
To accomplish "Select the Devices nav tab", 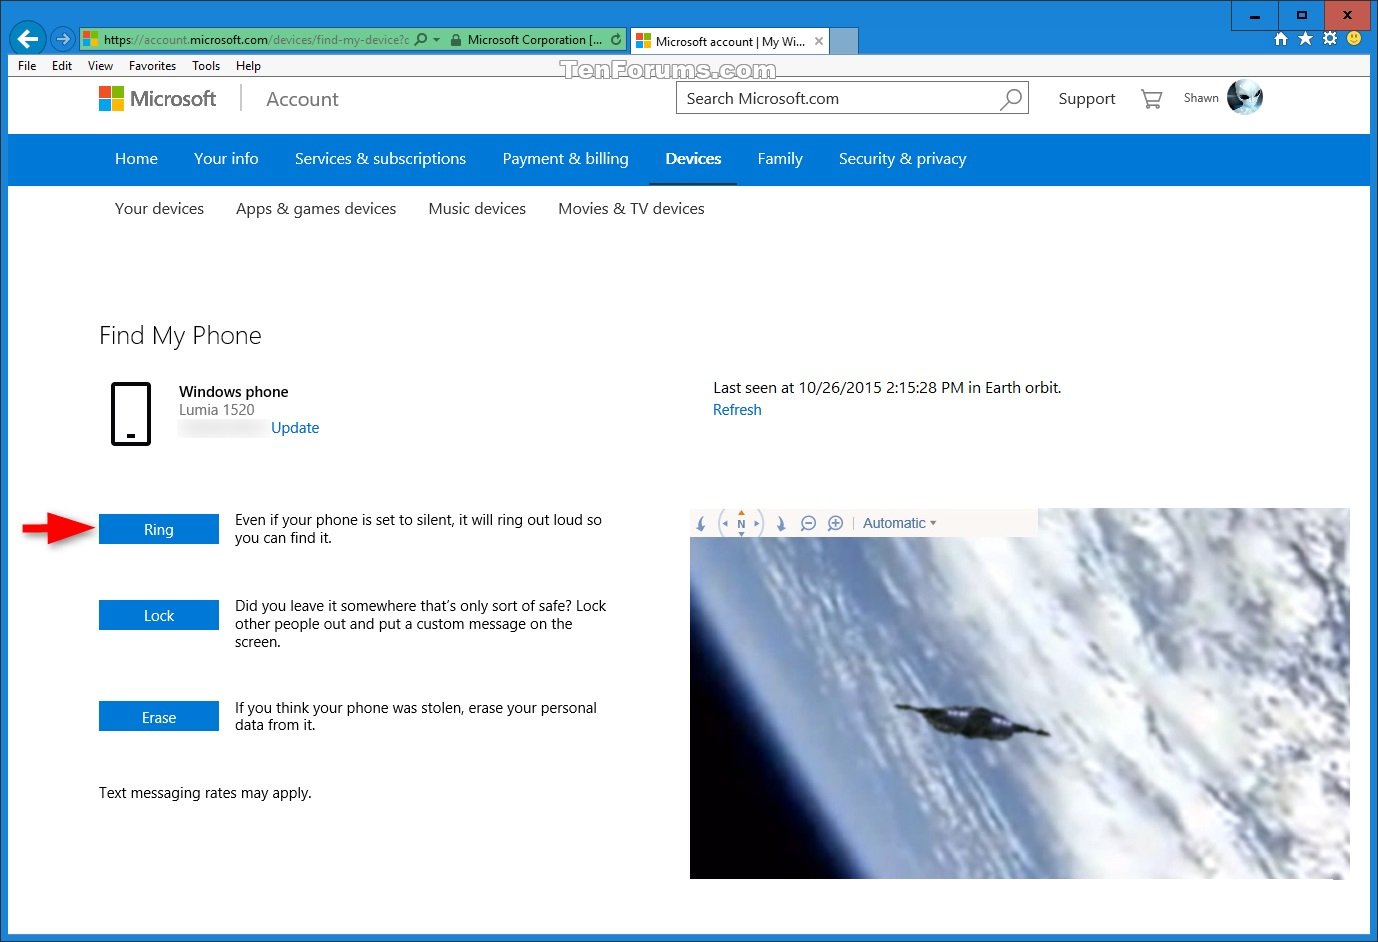I will [693, 159].
